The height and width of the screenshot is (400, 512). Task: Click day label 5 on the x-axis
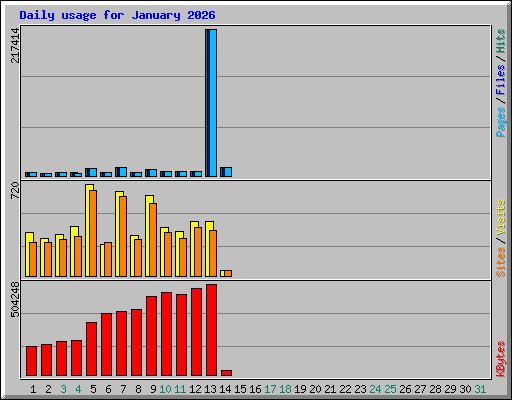(93, 389)
